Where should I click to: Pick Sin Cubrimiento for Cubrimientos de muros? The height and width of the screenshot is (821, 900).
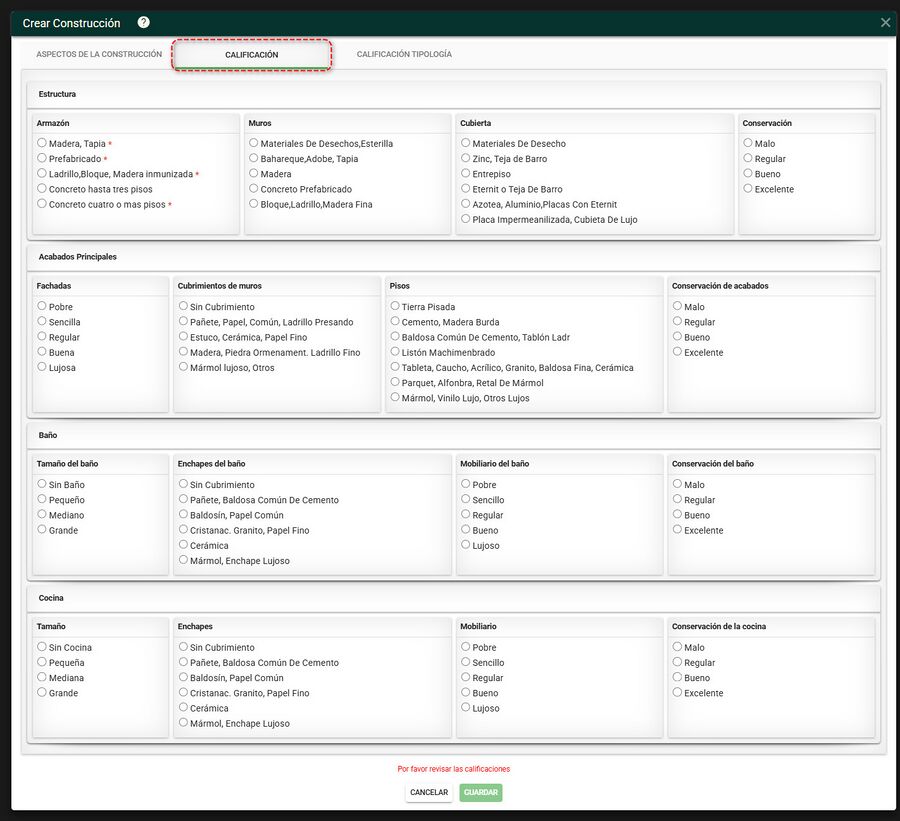pos(183,305)
